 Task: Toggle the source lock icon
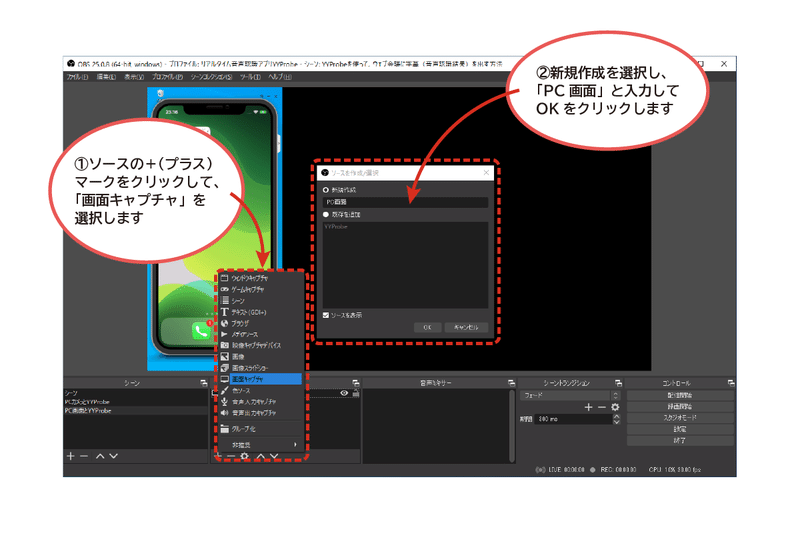pos(356,393)
